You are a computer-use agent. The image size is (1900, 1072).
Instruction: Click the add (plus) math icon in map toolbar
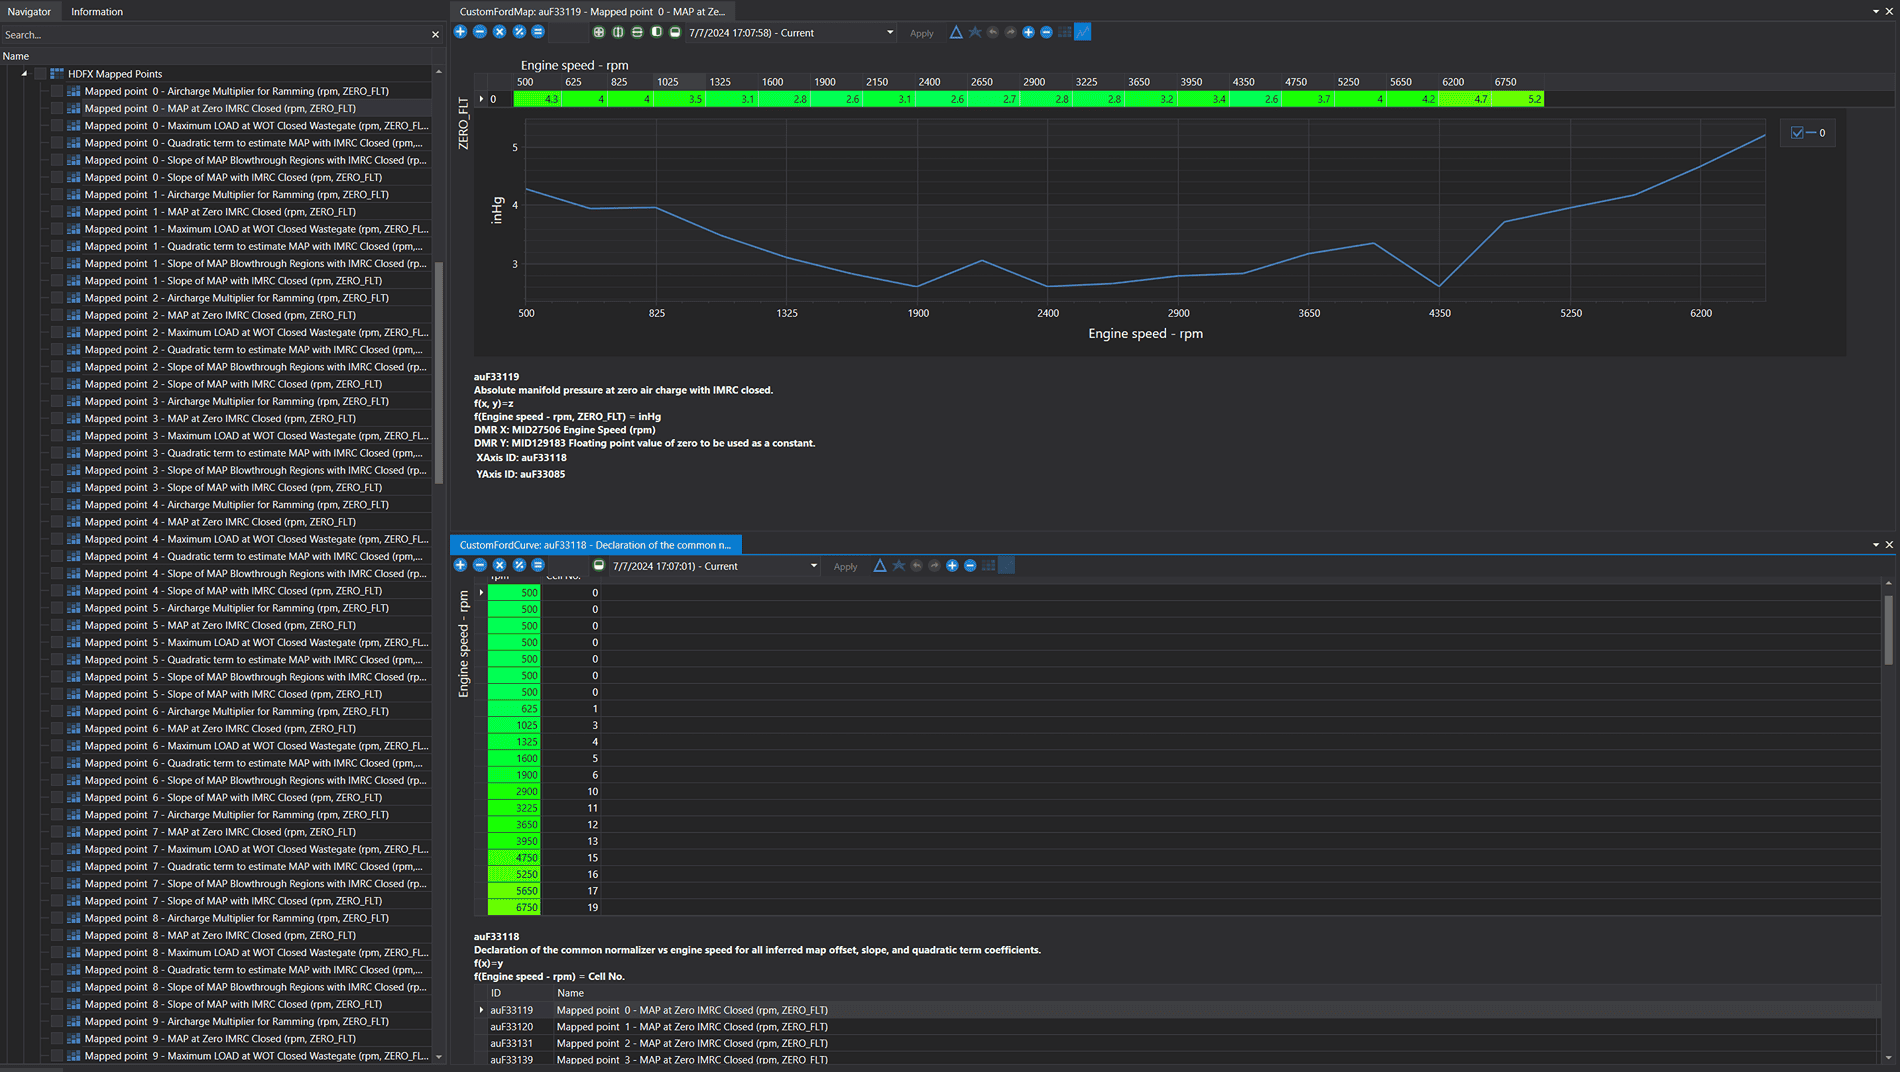click(460, 32)
